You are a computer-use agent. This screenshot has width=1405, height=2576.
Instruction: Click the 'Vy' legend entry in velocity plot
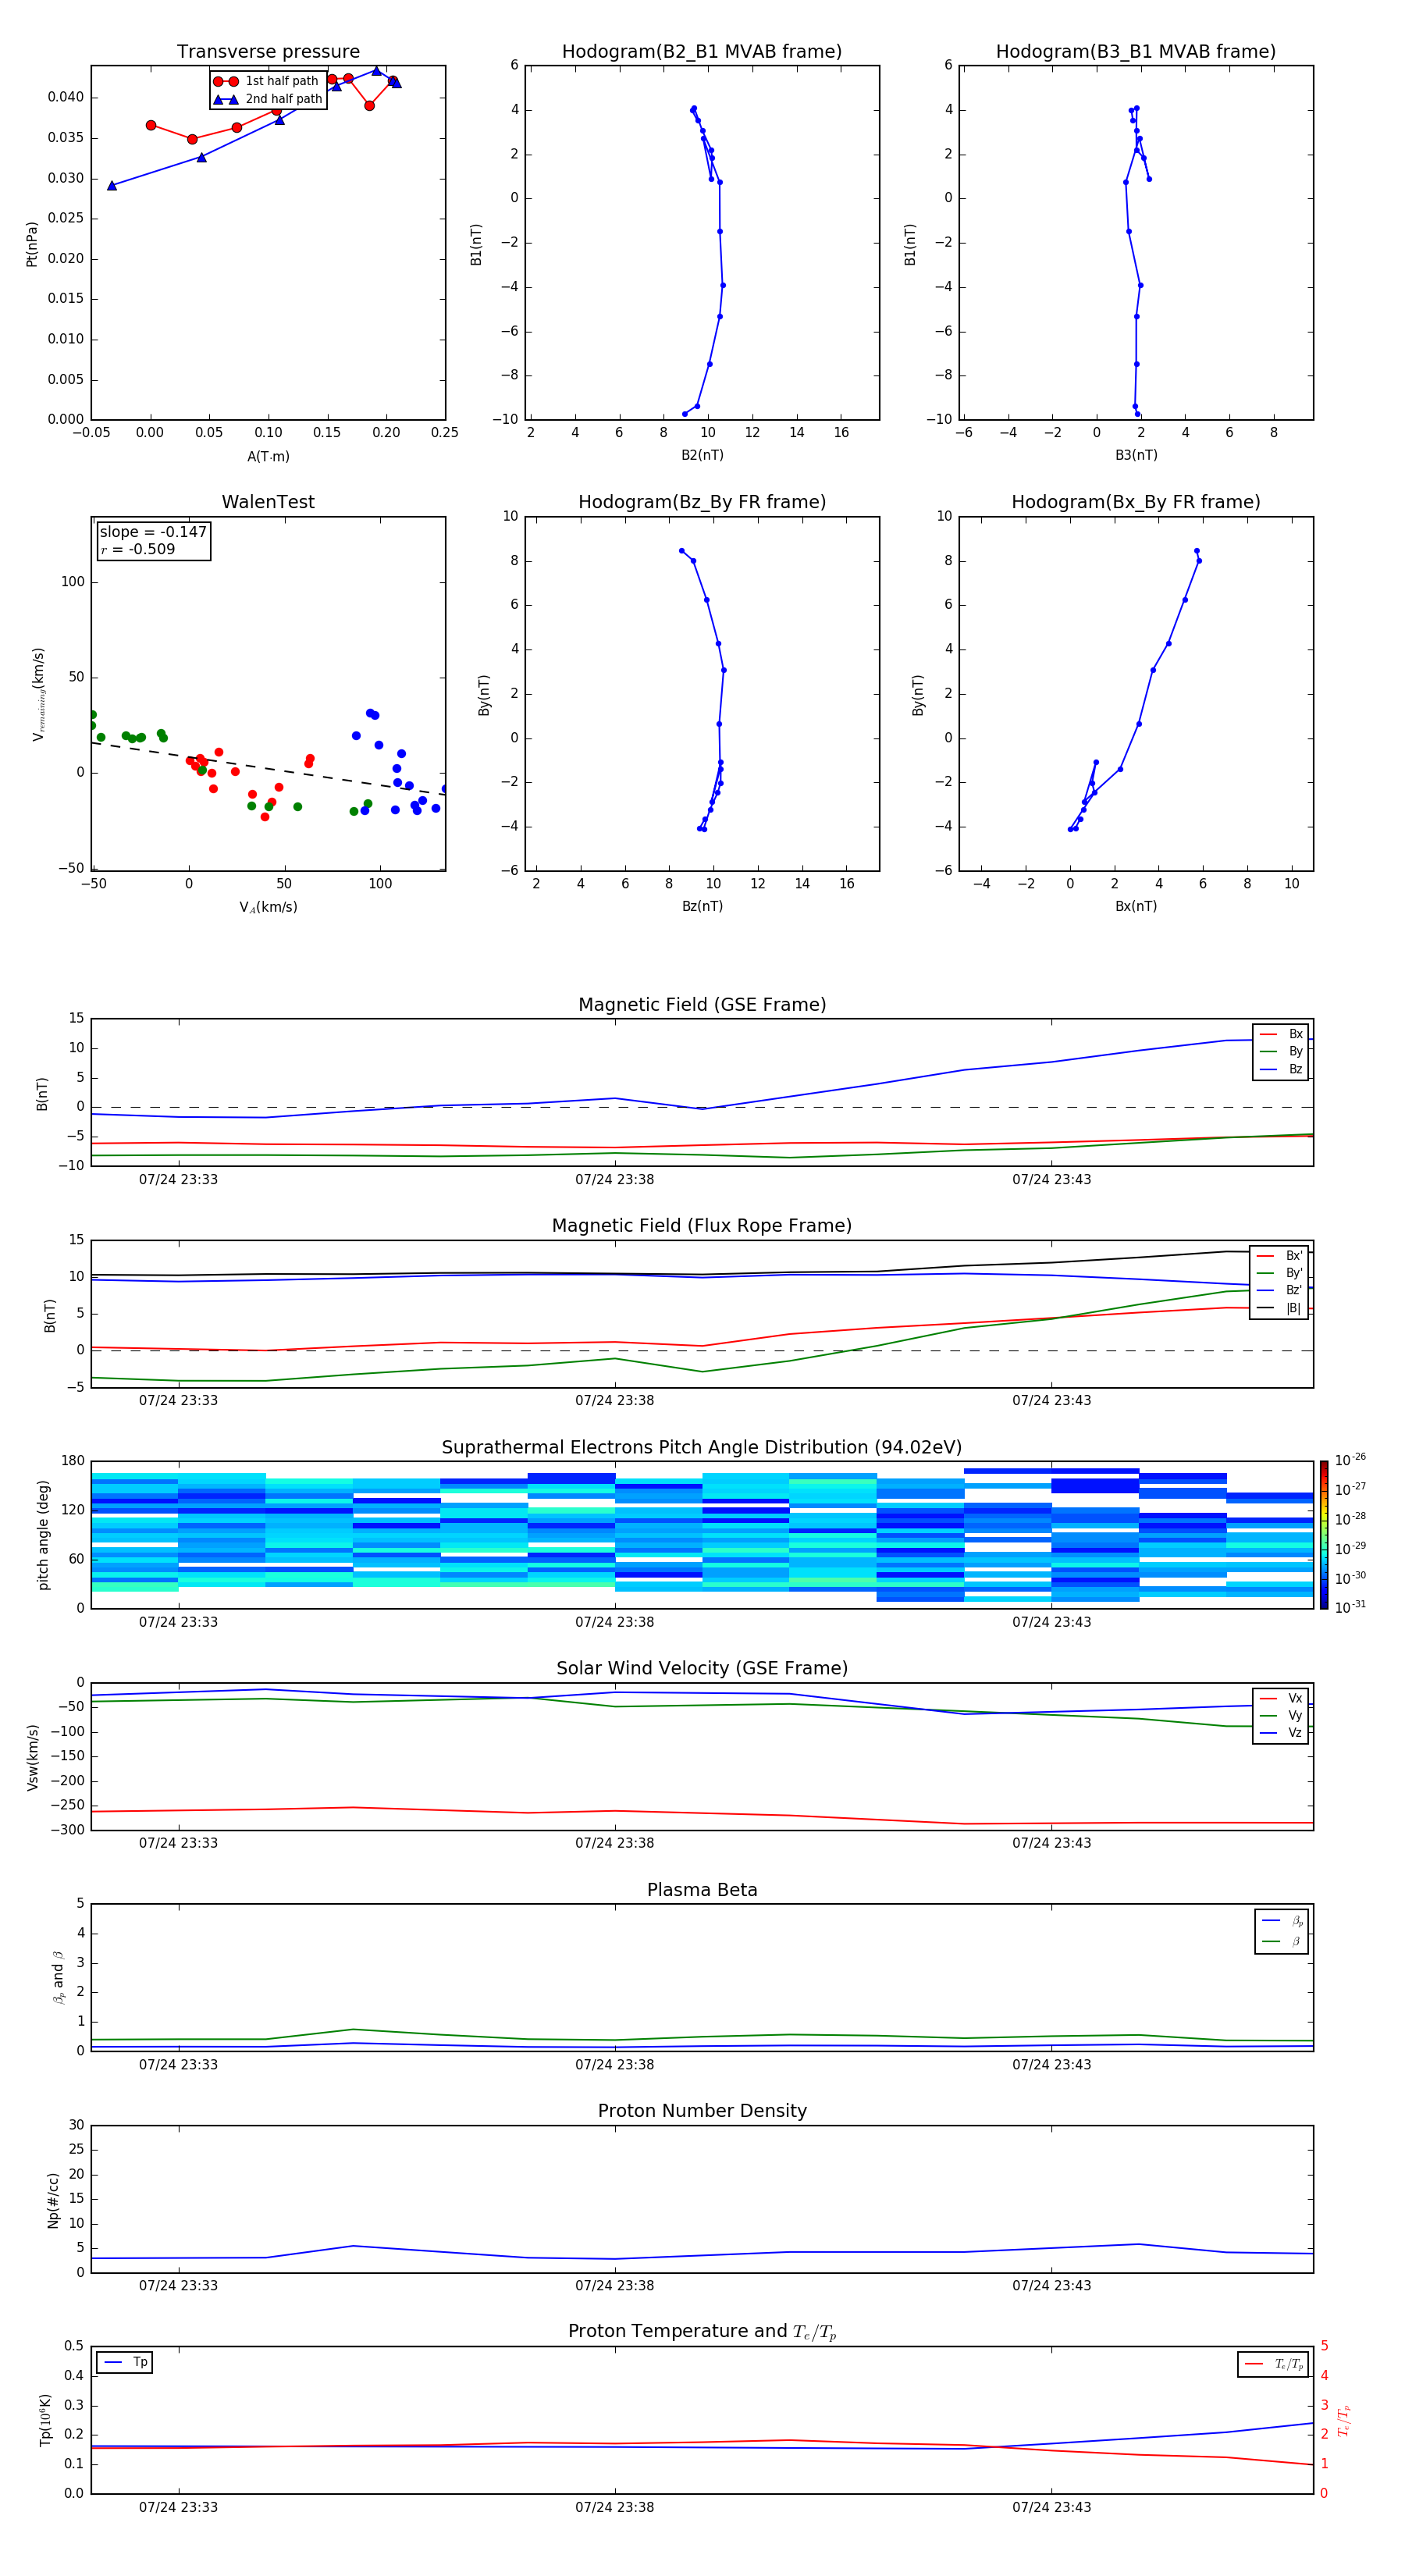[1281, 1716]
